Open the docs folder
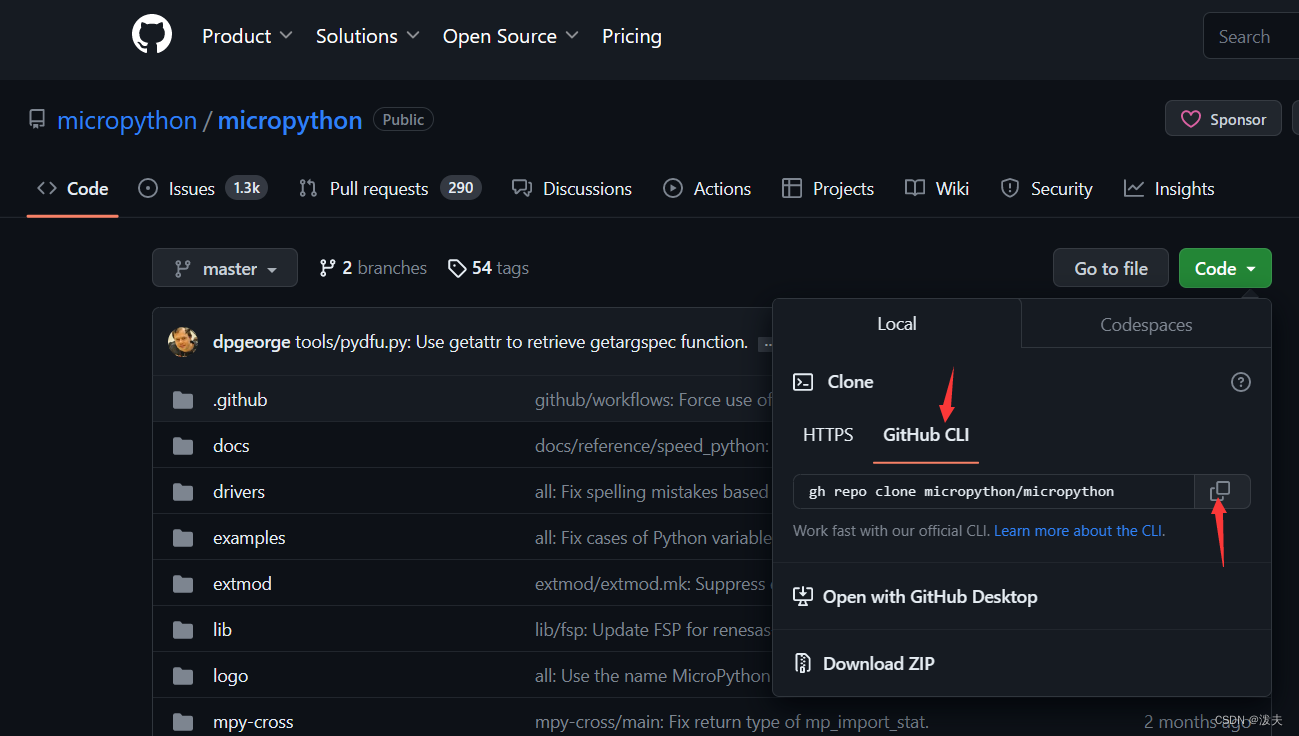 (x=231, y=446)
